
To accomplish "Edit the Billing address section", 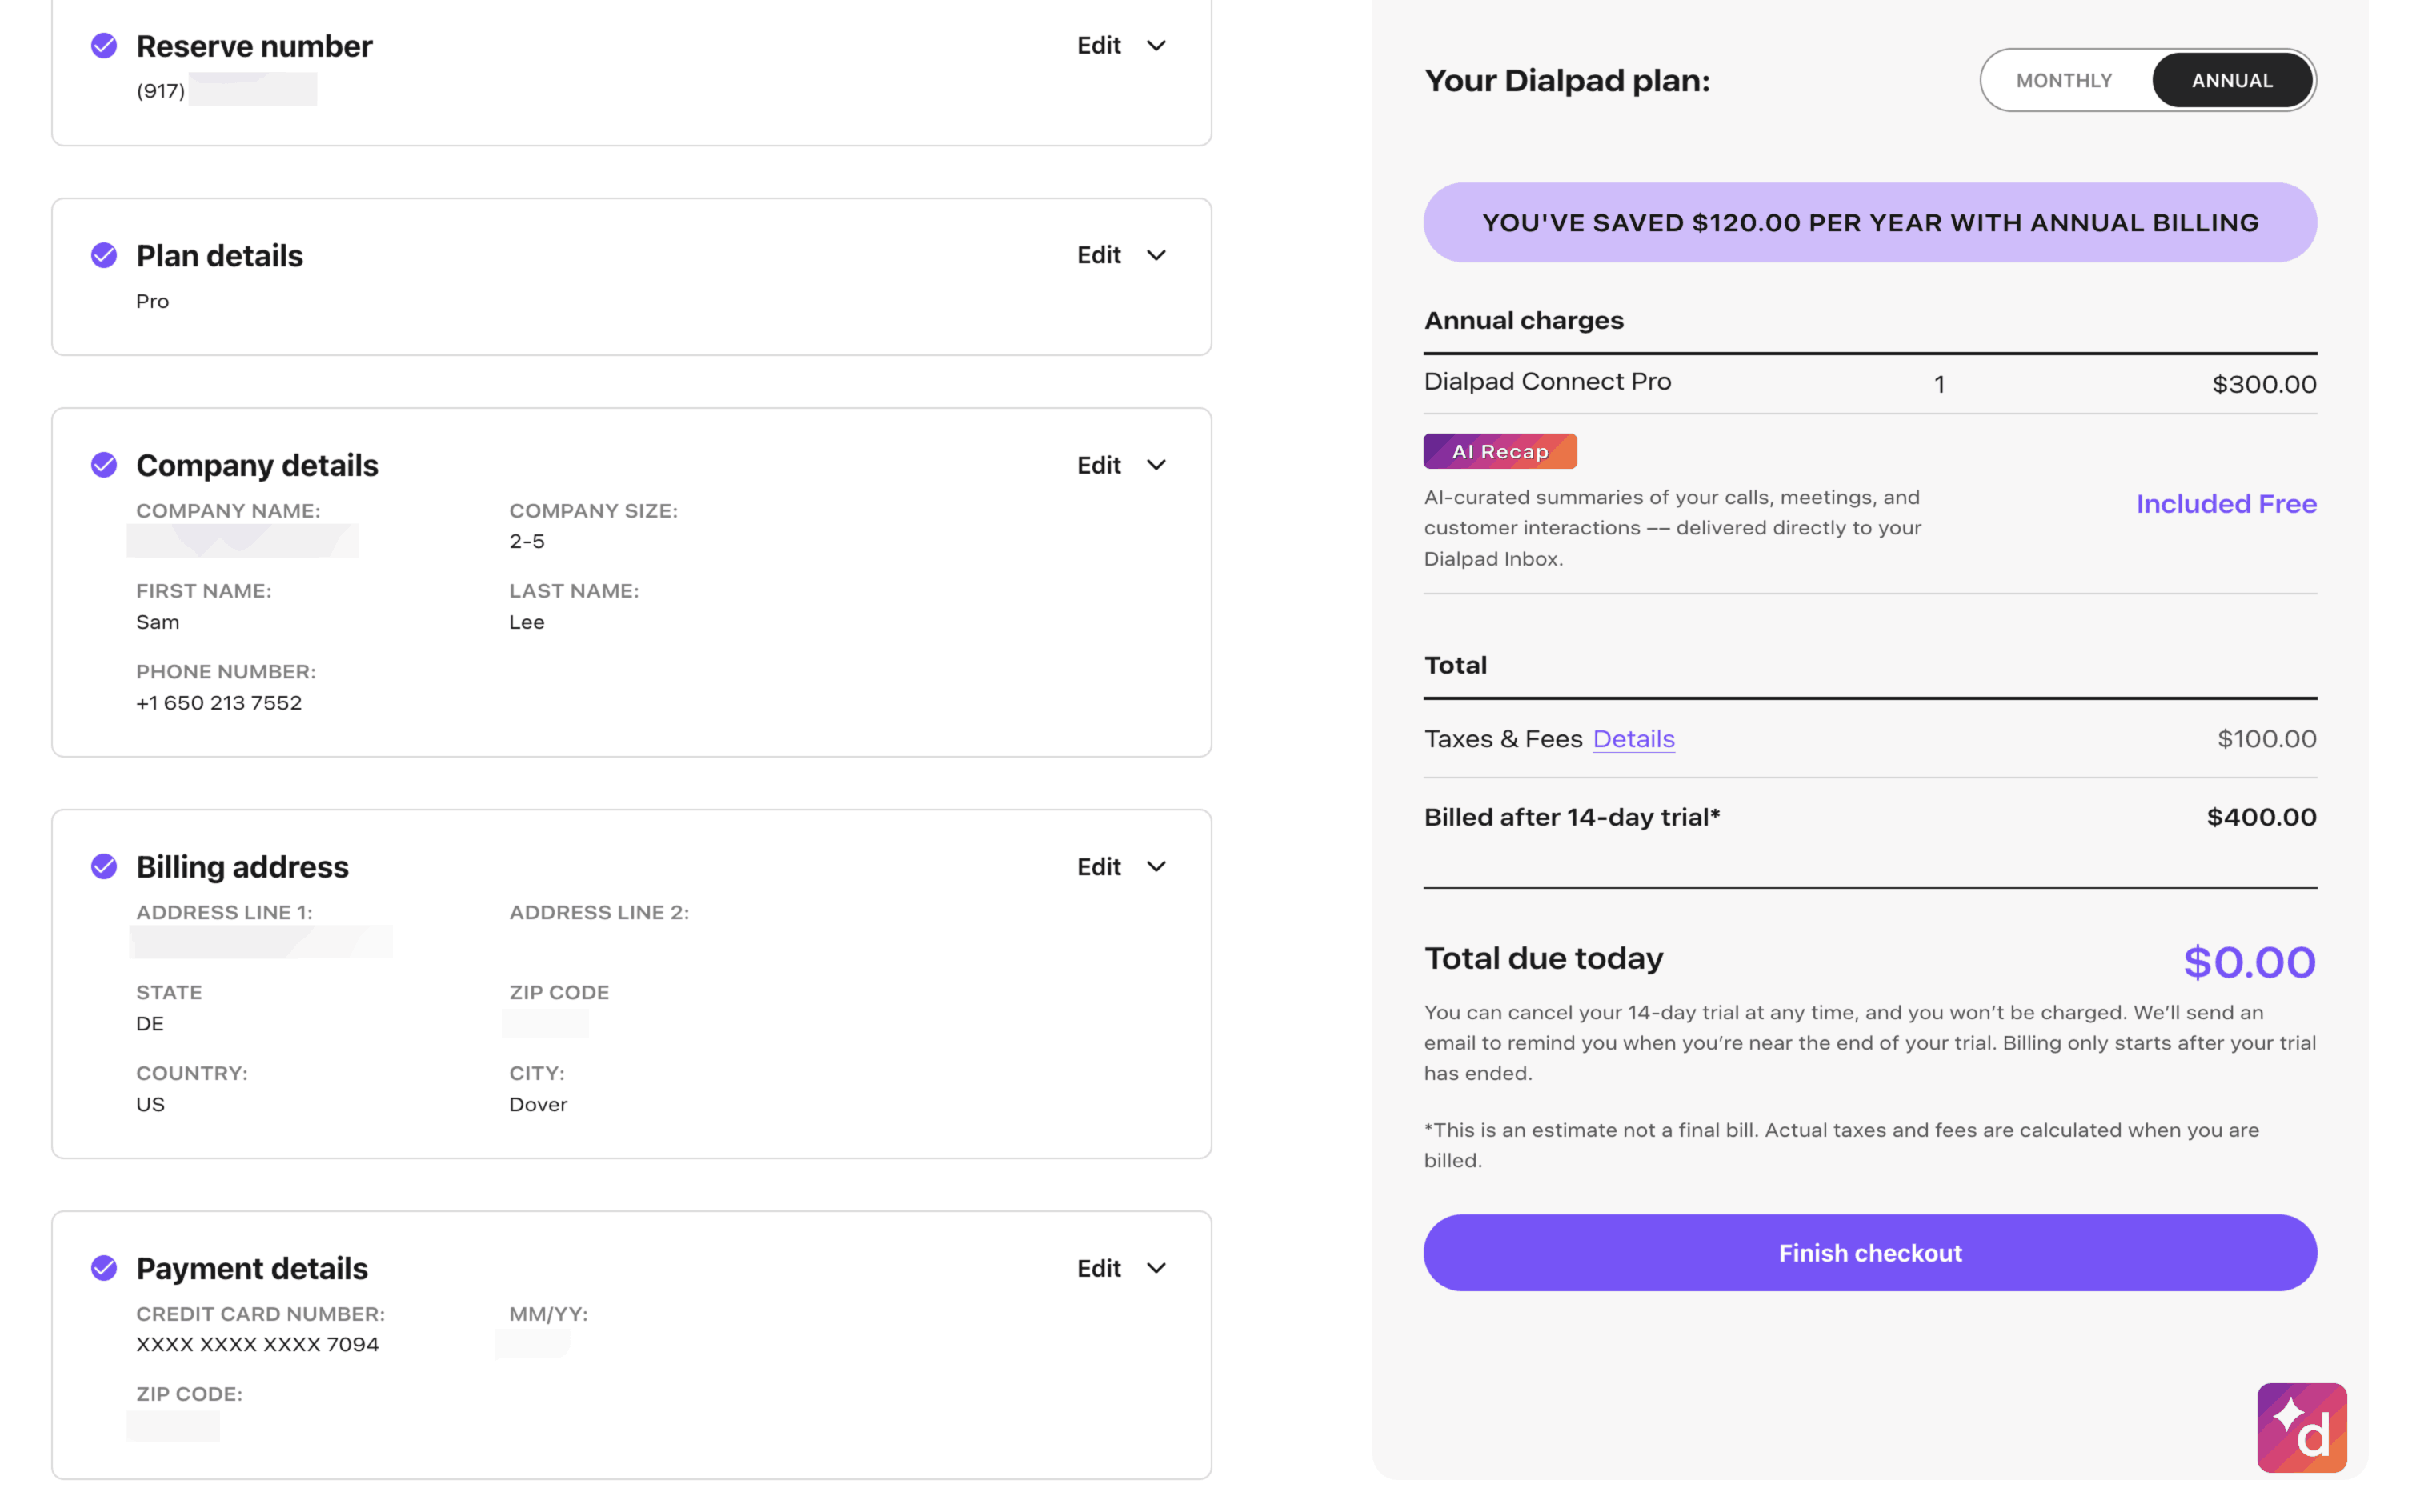I will coord(1098,867).
